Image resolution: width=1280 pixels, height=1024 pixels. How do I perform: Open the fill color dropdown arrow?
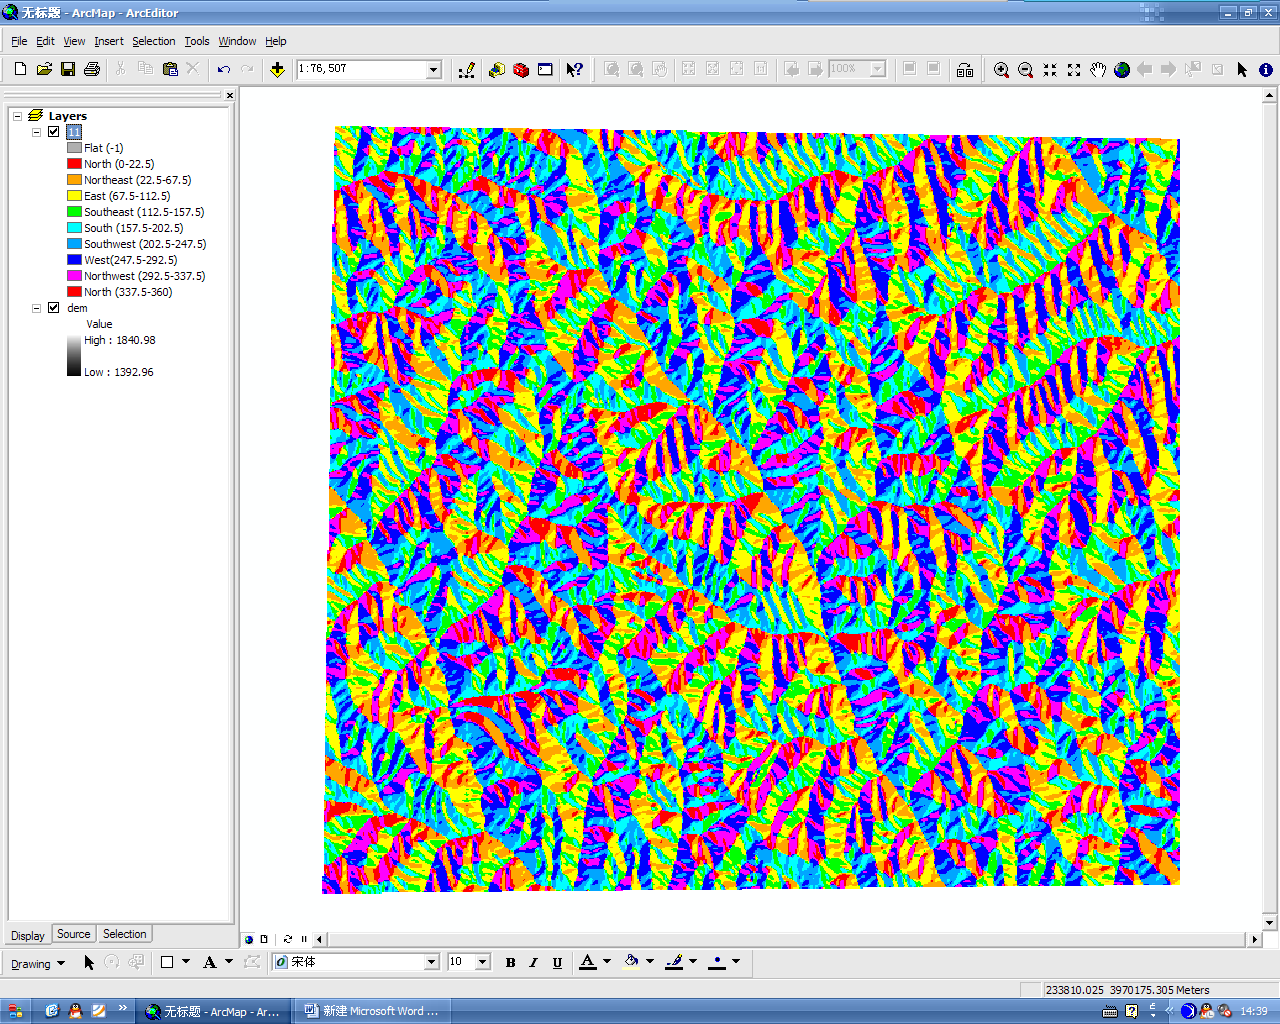[650, 962]
